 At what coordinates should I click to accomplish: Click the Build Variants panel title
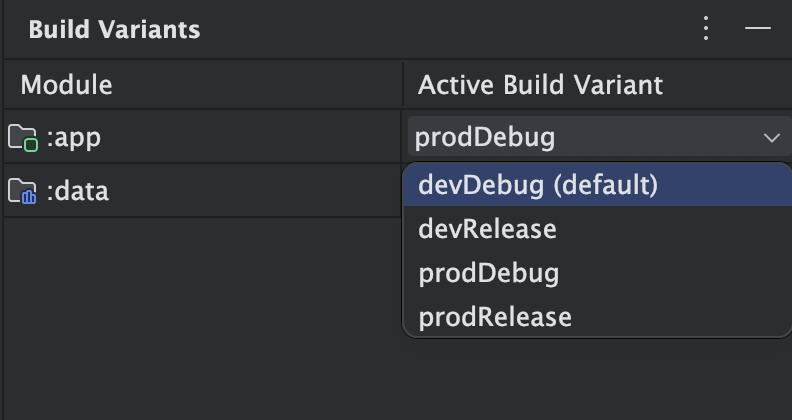point(114,29)
